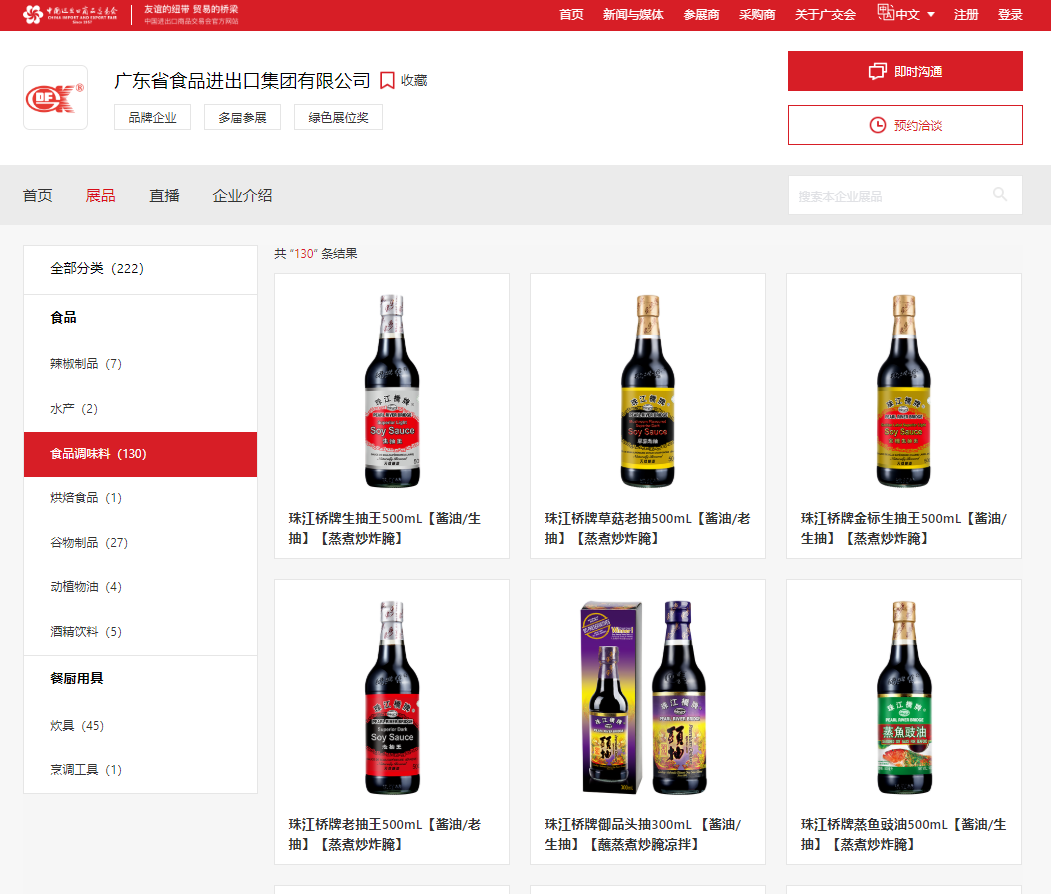Click the search magnifier icon in the product search box
This screenshot has height=894, width=1051.
[x=999, y=195]
